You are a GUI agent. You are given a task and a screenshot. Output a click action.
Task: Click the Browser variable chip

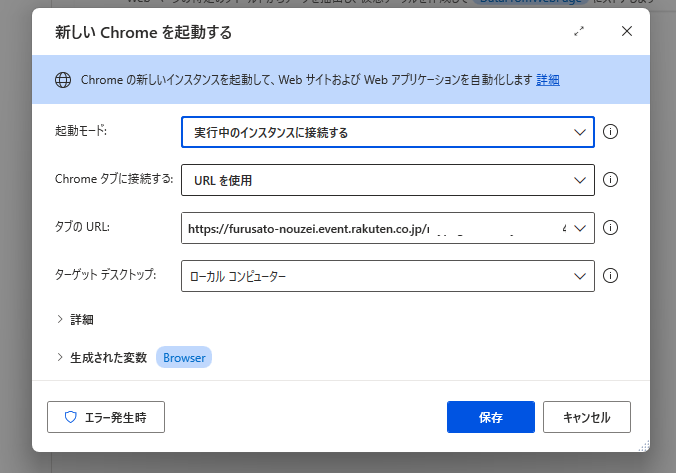[x=184, y=357]
